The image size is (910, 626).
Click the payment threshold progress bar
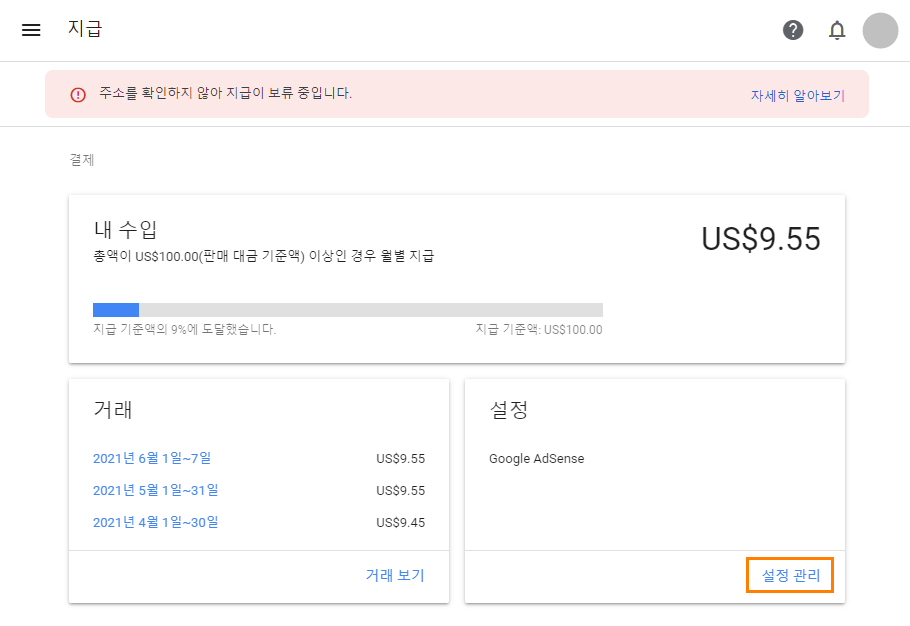tap(348, 310)
